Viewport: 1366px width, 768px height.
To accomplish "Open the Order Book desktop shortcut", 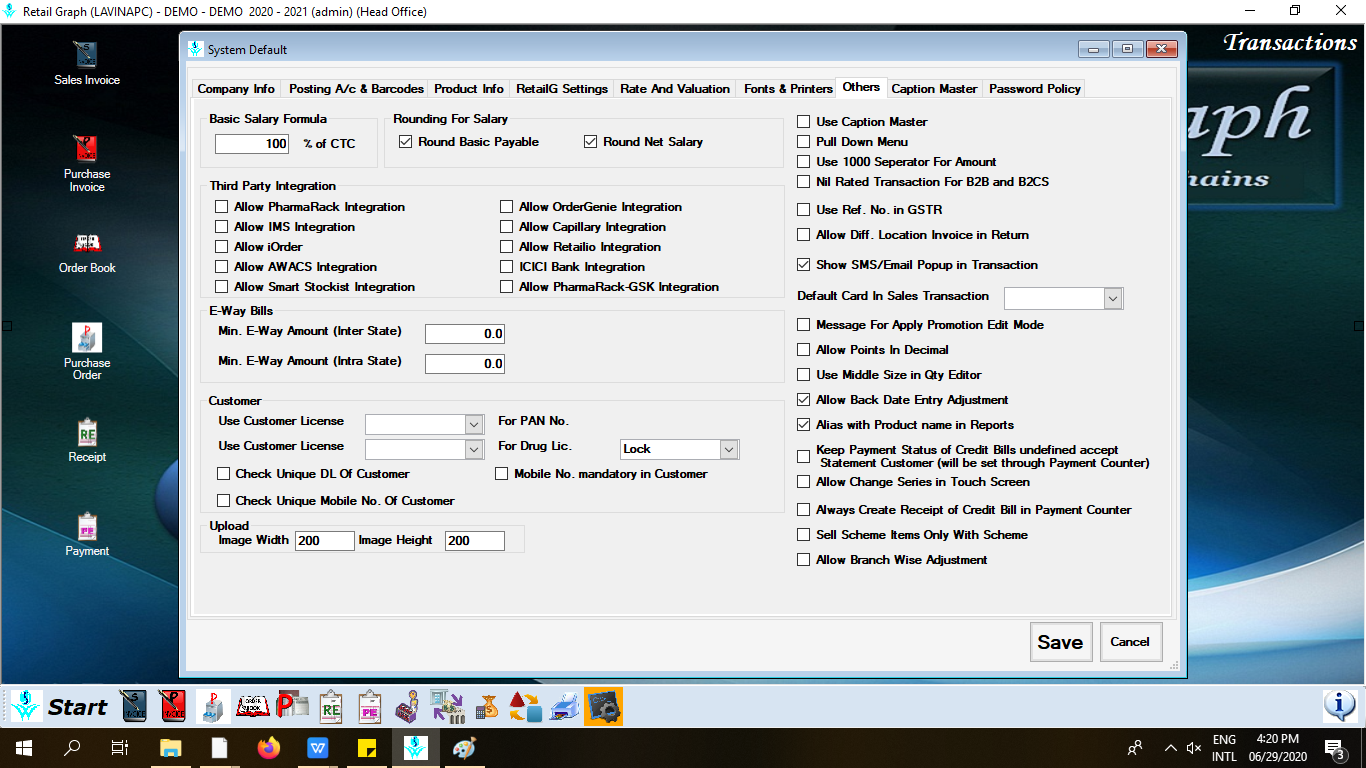I will click(87, 252).
